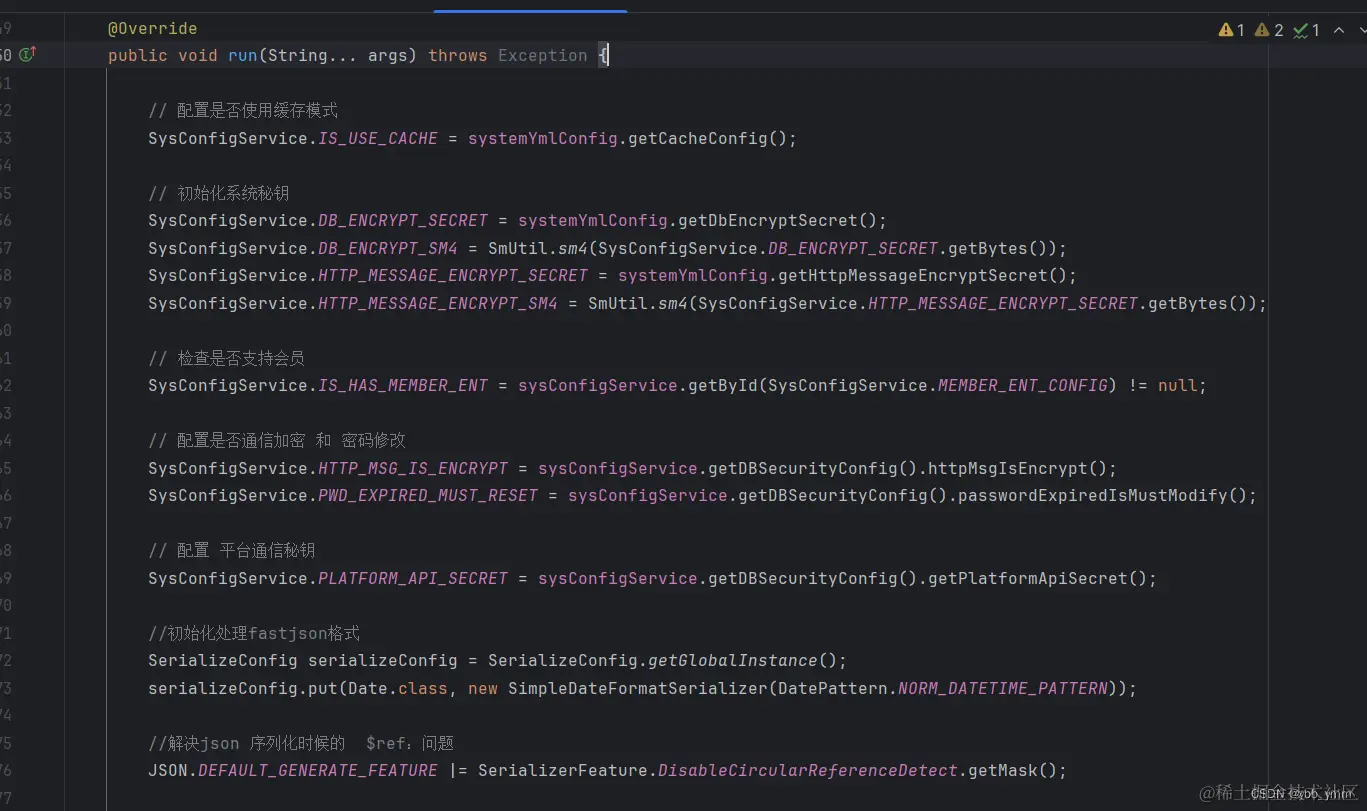Click the IS_HAS_MEMBER_ENT field

click(403, 385)
